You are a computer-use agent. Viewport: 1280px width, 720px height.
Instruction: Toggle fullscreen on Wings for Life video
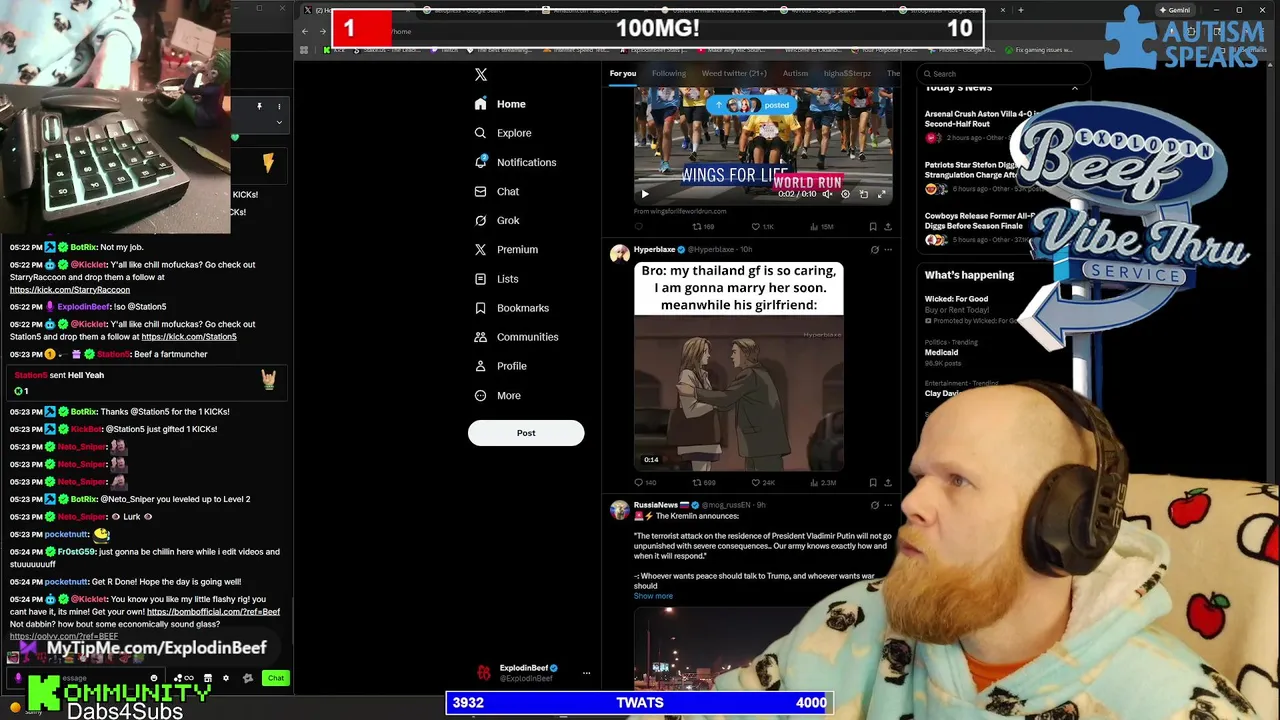point(881,194)
